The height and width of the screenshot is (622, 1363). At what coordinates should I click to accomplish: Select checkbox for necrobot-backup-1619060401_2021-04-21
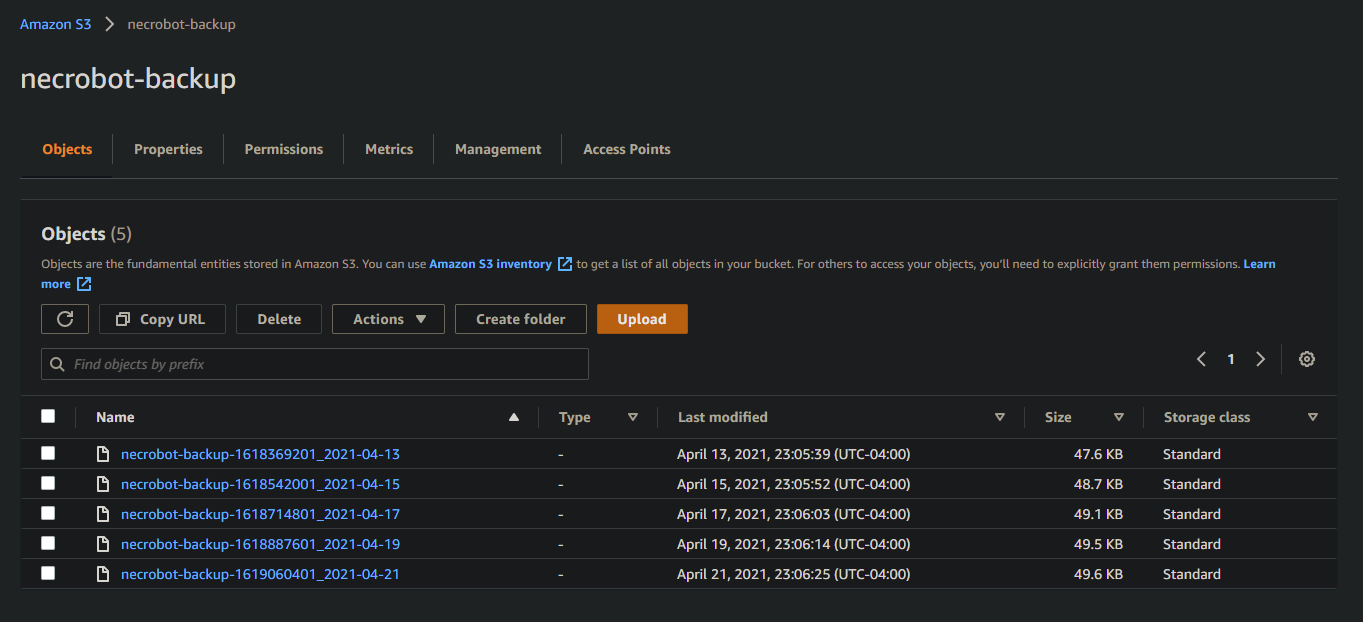pos(48,573)
